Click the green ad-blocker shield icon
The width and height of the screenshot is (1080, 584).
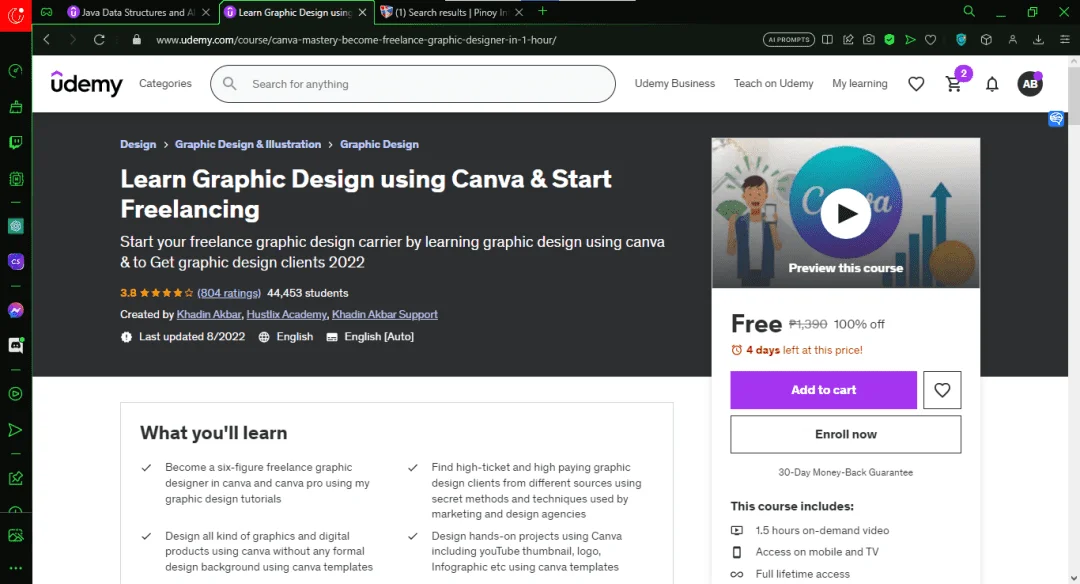coord(889,40)
